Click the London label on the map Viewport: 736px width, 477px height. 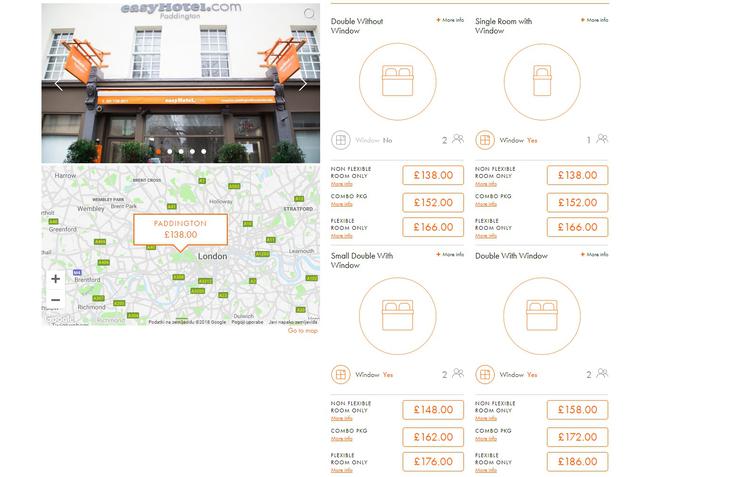pyautogui.click(x=212, y=256)
